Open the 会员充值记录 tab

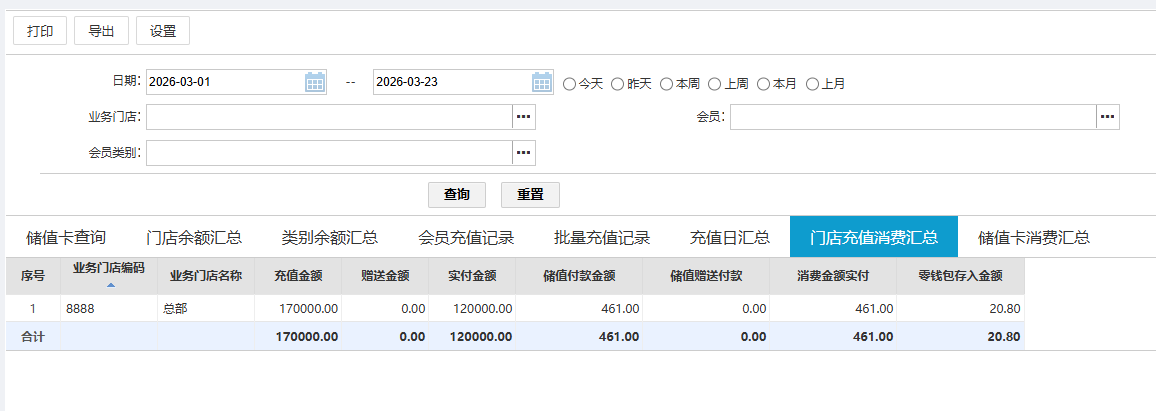pyautogui.click(x=466, y=237)
